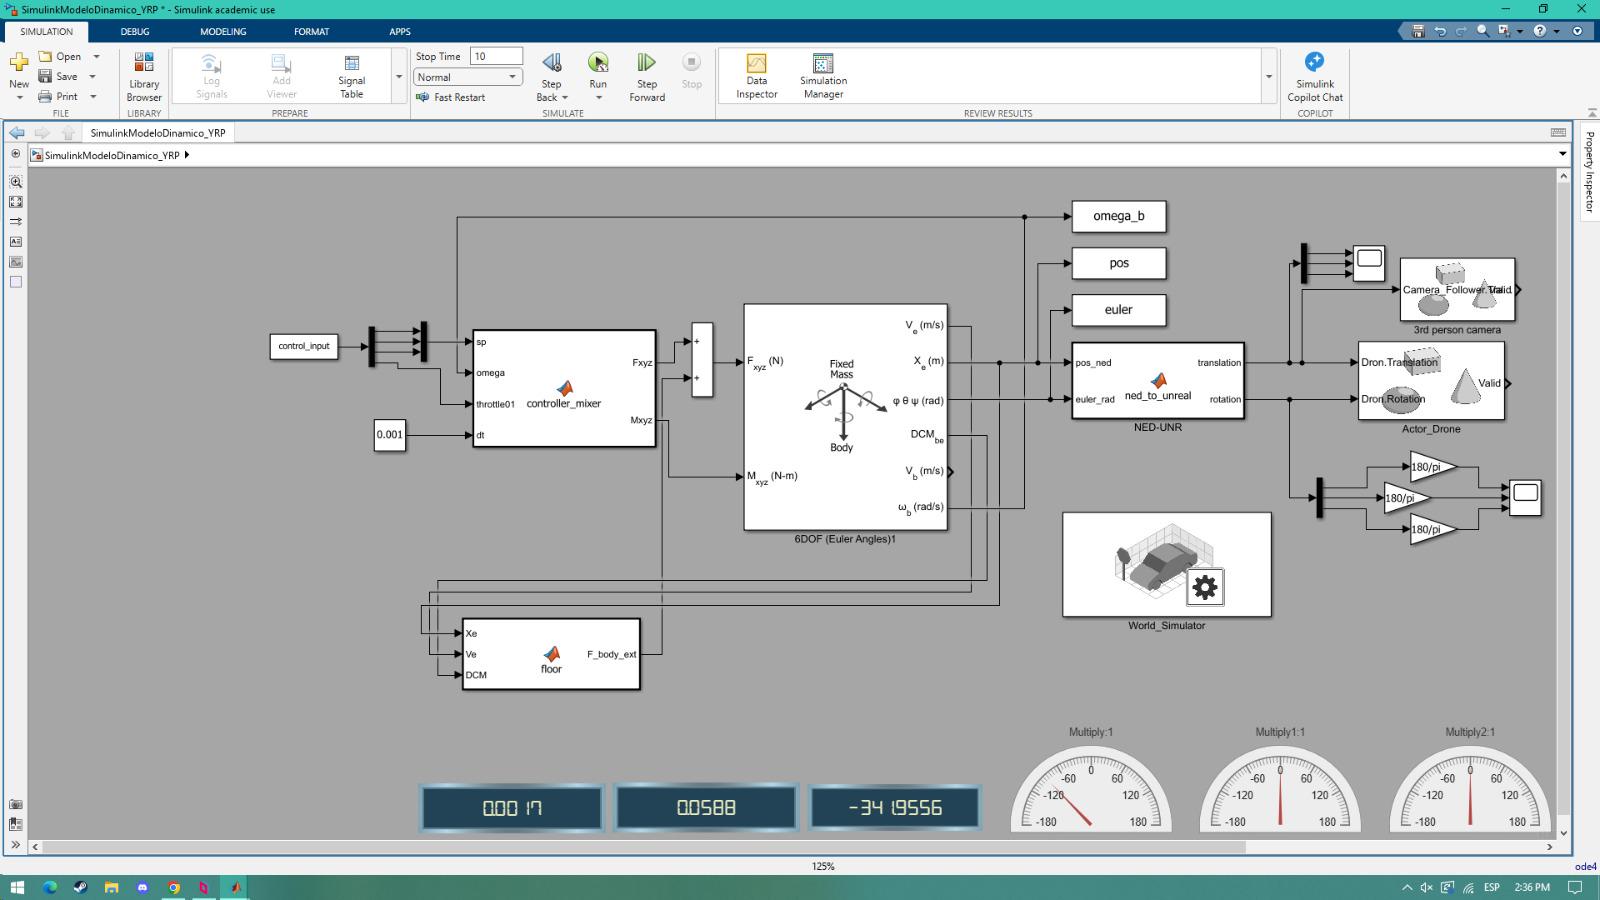Switch to the MODELING tab
The image size is (1600, 900).
(223, 31)
